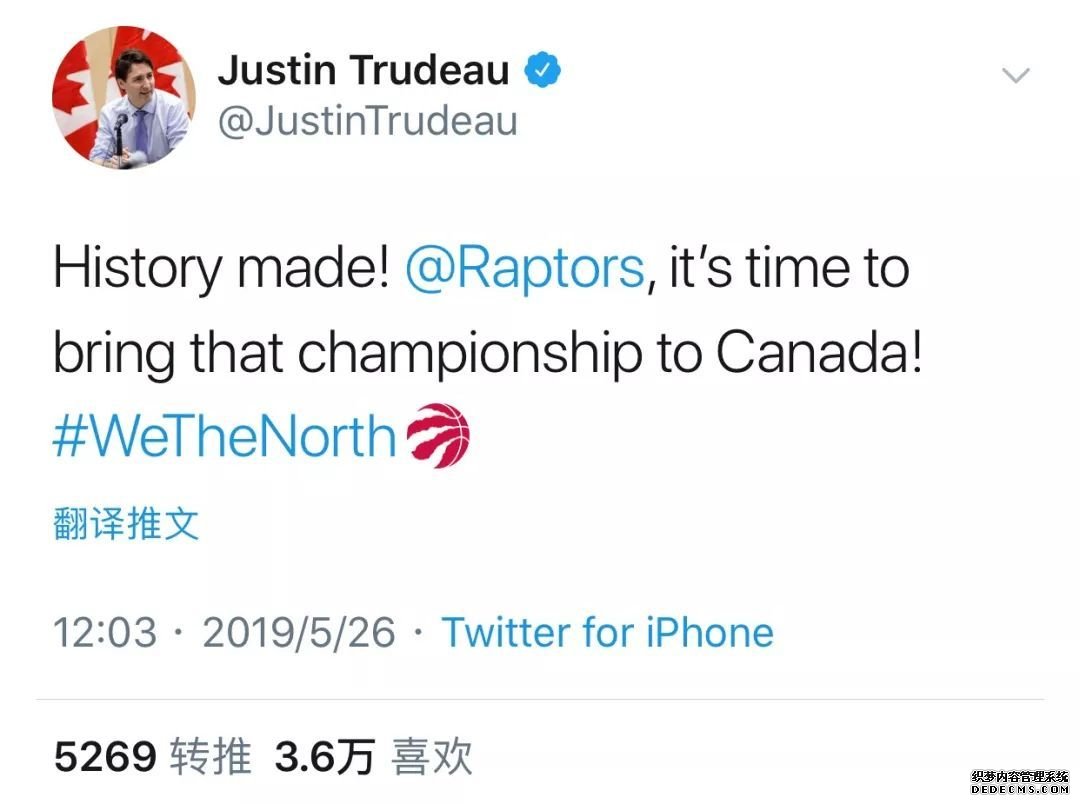Click the "championship" word in the tweet
1080x804 pixels.
point(470,353)
